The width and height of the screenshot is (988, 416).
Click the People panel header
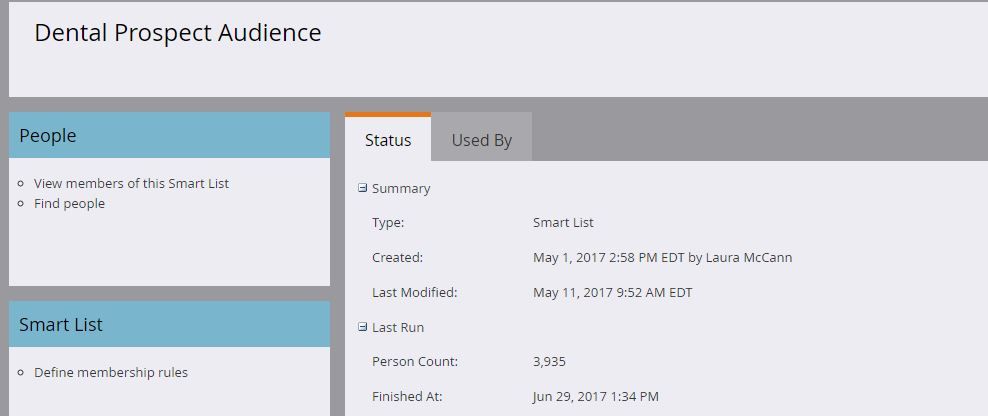point(169,136)
